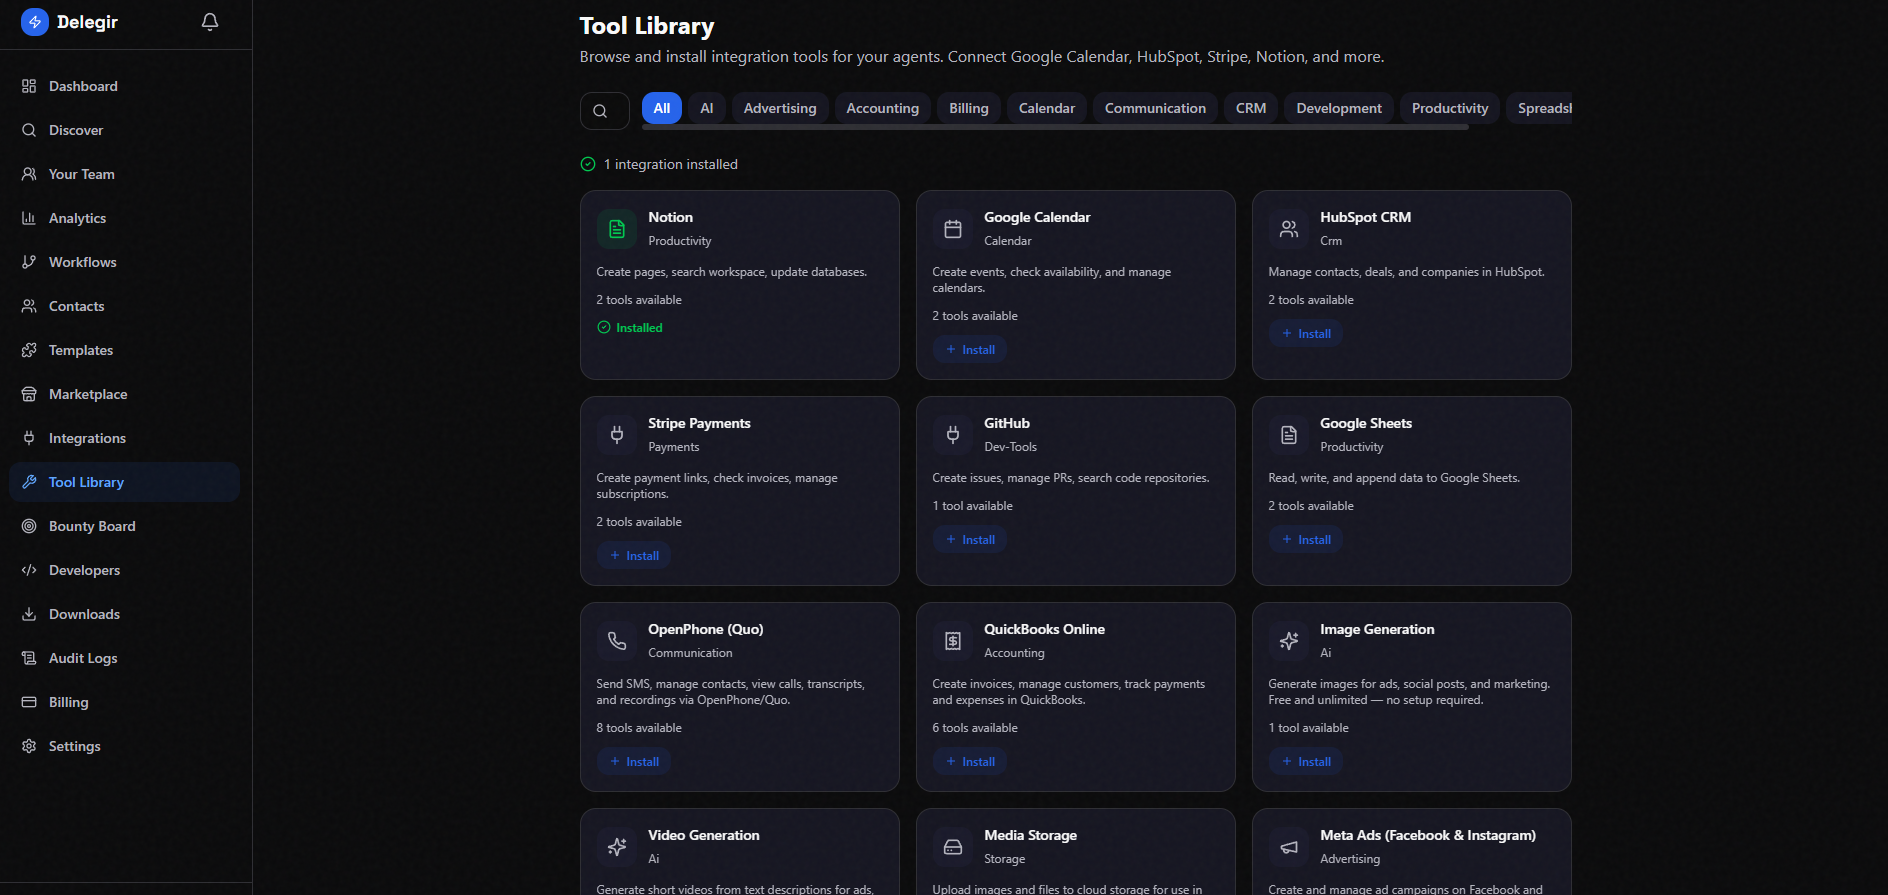The height and width of the screenshot is (895, 1888).
Task: Click the OpenPhone phone icon
Action: tap(617, 641)
